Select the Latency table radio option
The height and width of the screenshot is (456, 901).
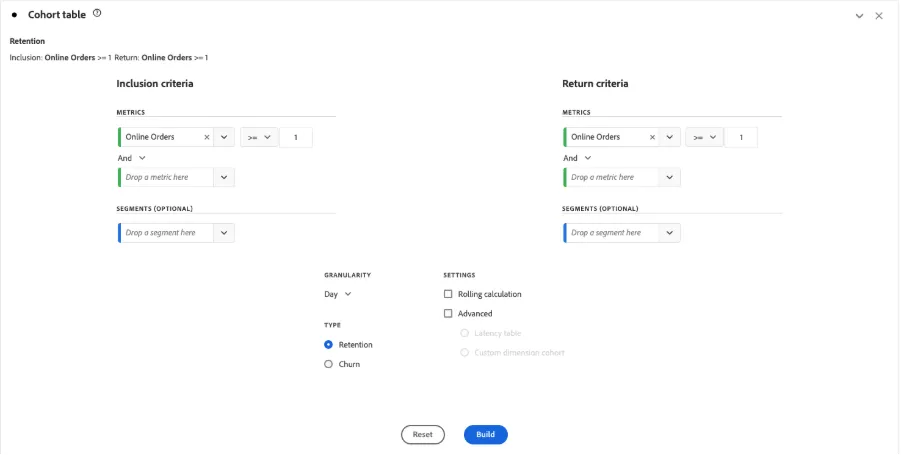[464, 333]
